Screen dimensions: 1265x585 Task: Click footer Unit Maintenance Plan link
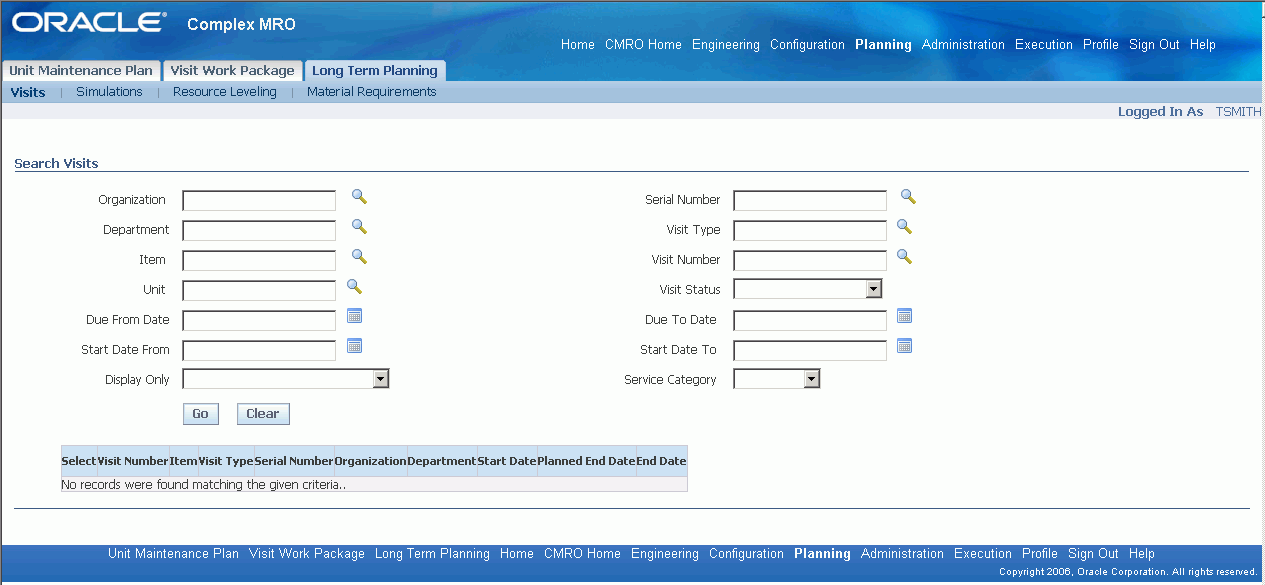[x=173, y=554]
